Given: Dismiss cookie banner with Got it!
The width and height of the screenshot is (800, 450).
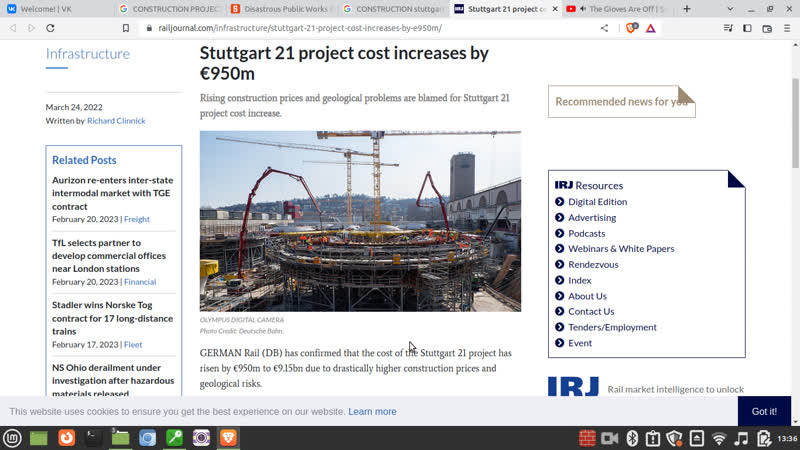Looking at the screenshot, I should [764, 411].
